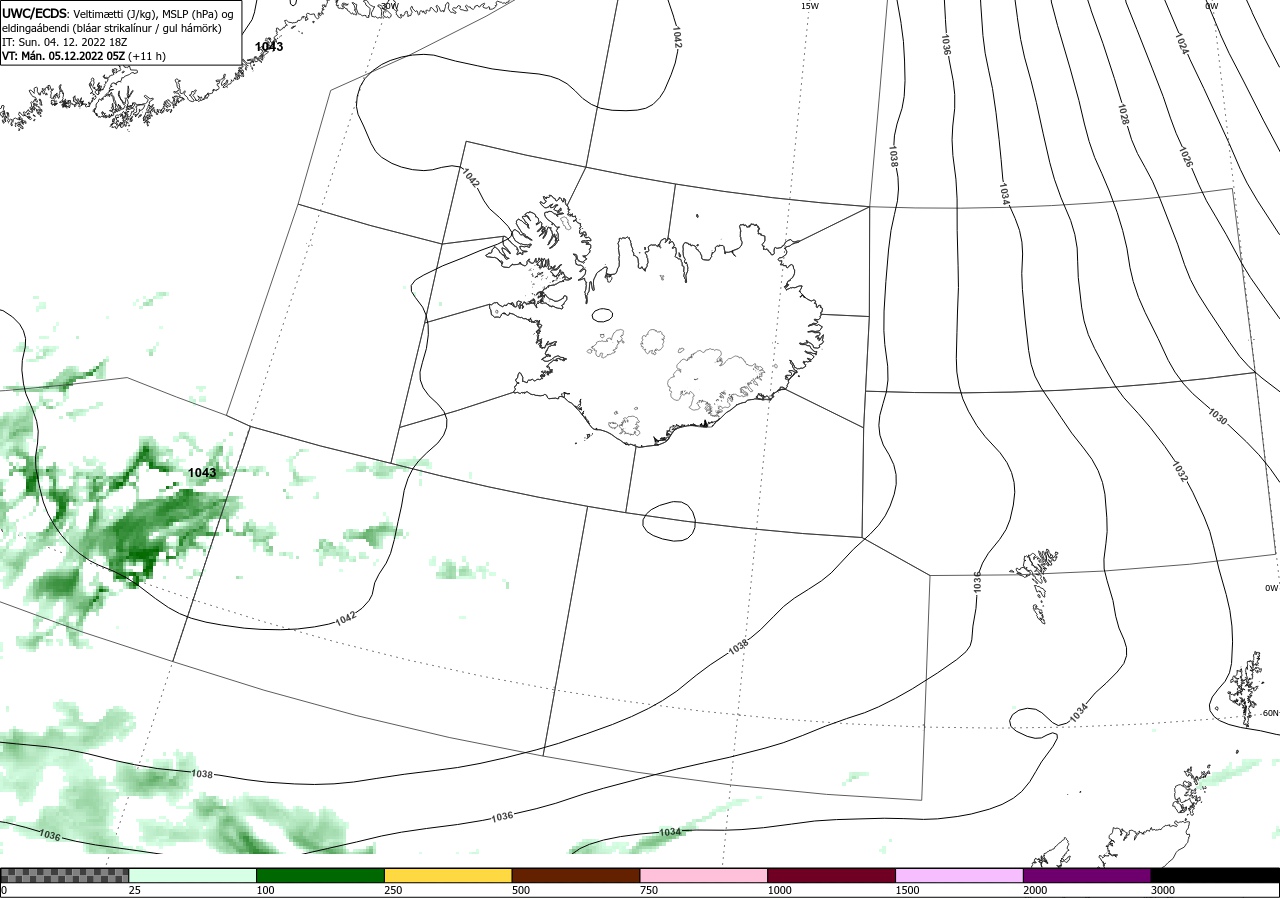
Task: Click the gray checkered 0–25 legend swatch
Action: [x=65, y=875]
